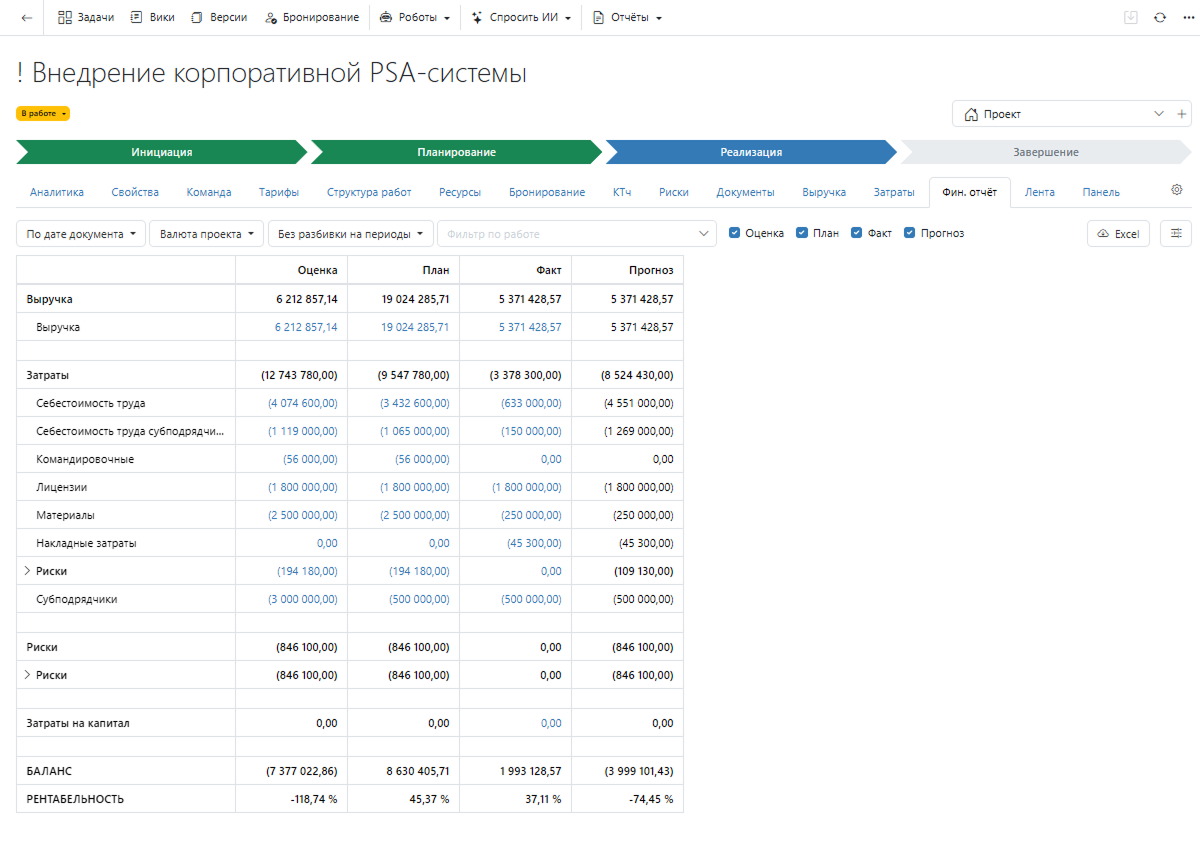Switch to the Структура работ tab
The height and width of the screenshot is (849, 1200).
coord(369,192)
